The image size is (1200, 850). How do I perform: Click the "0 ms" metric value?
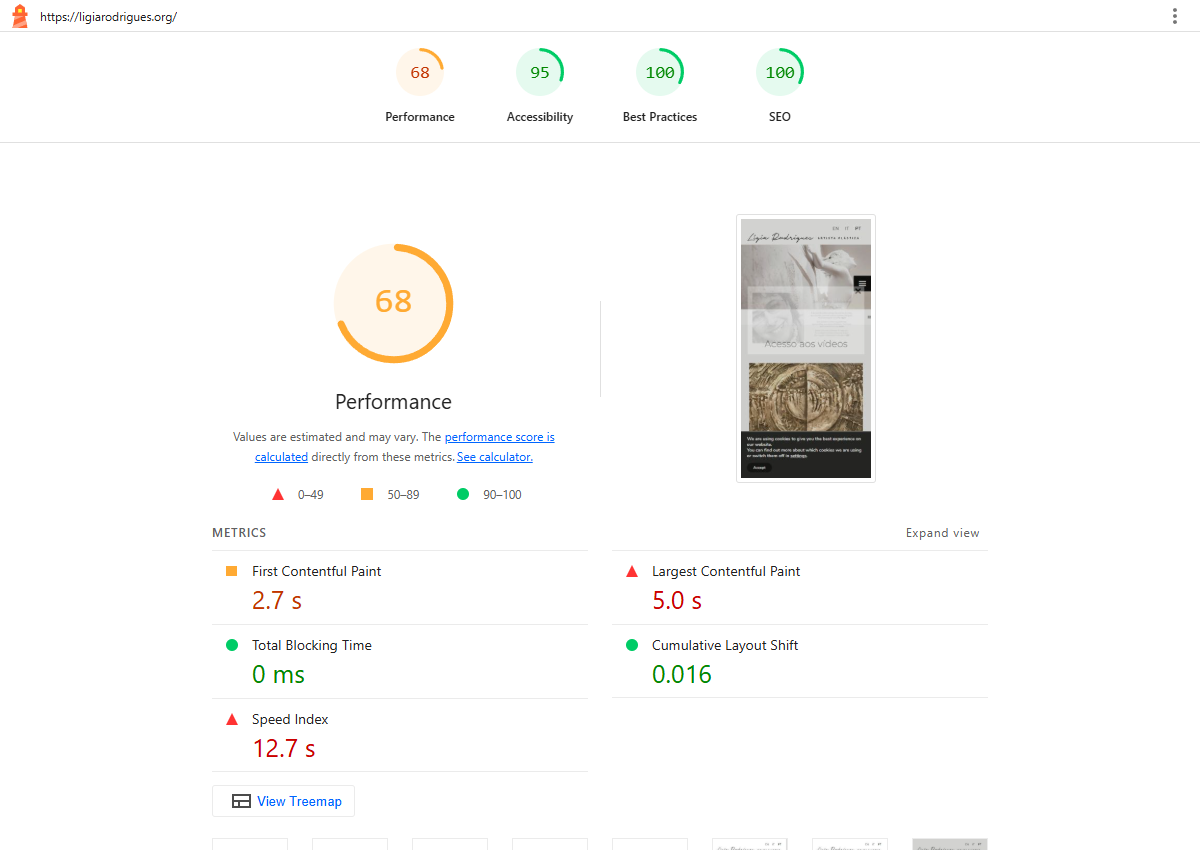[x=278, y=674]
